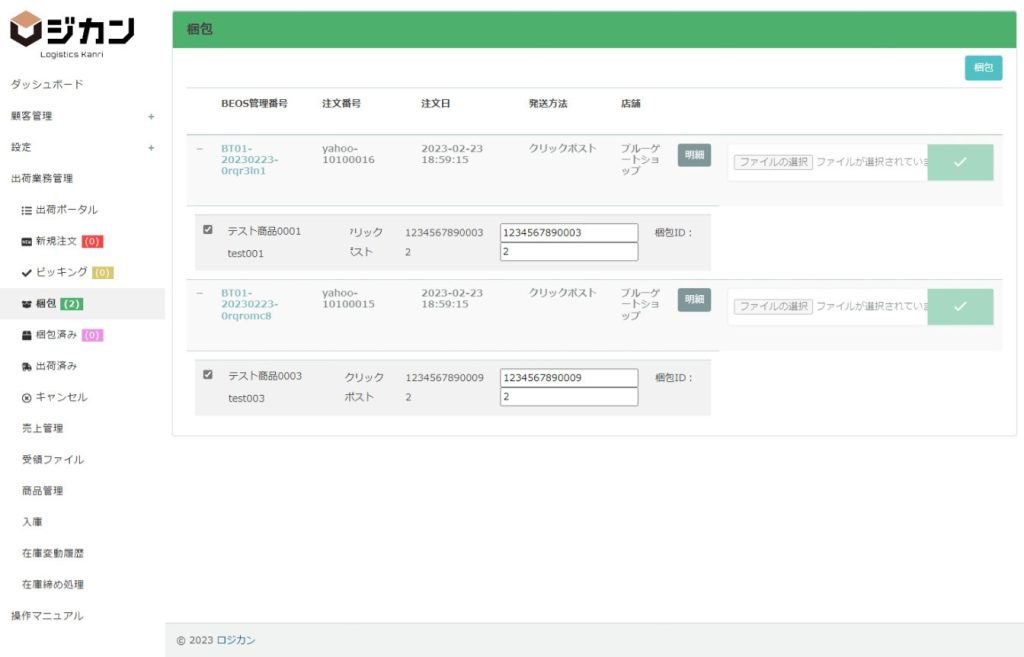Image resolution: width=1024 pixels, height=657 pixels.
Task: Open 新規注文 icon in sidebar
Action: [x=27, y=241]
